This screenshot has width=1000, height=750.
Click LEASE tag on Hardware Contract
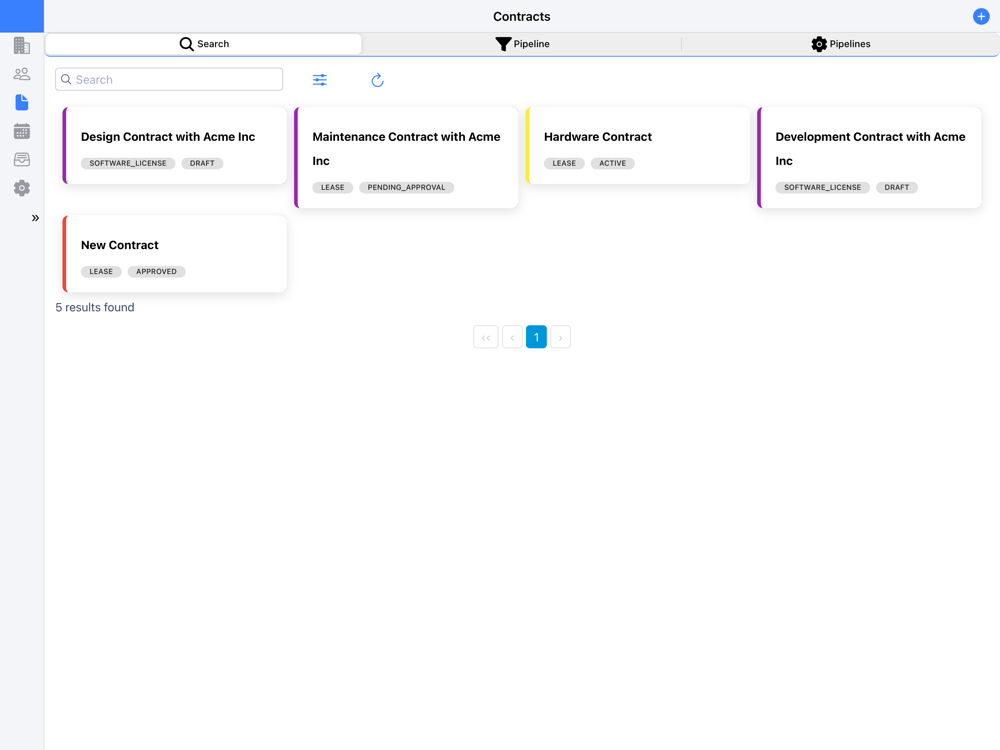pyautogui.click(x=564, y=163)
